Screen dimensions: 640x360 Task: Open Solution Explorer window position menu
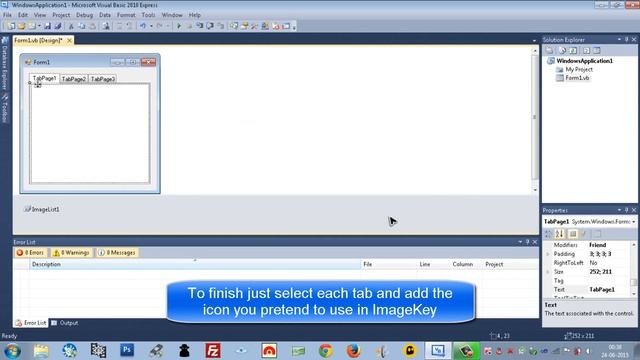pos(619,40)
